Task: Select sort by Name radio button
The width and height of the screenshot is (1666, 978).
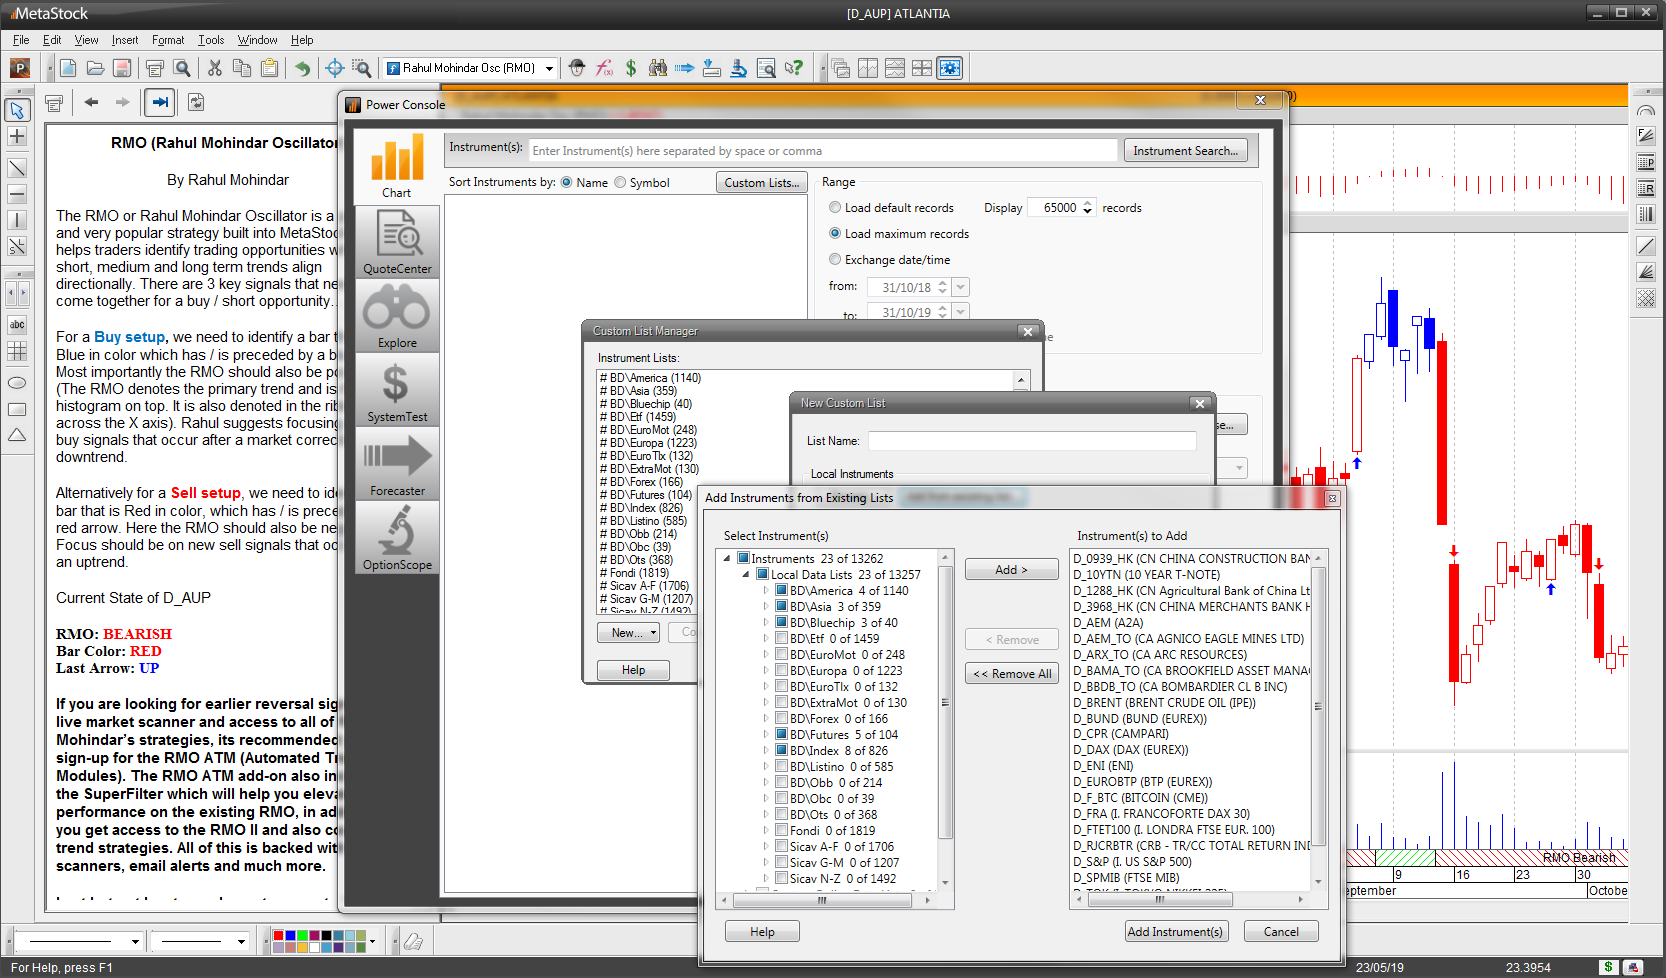Action: (x=567, y=182)
